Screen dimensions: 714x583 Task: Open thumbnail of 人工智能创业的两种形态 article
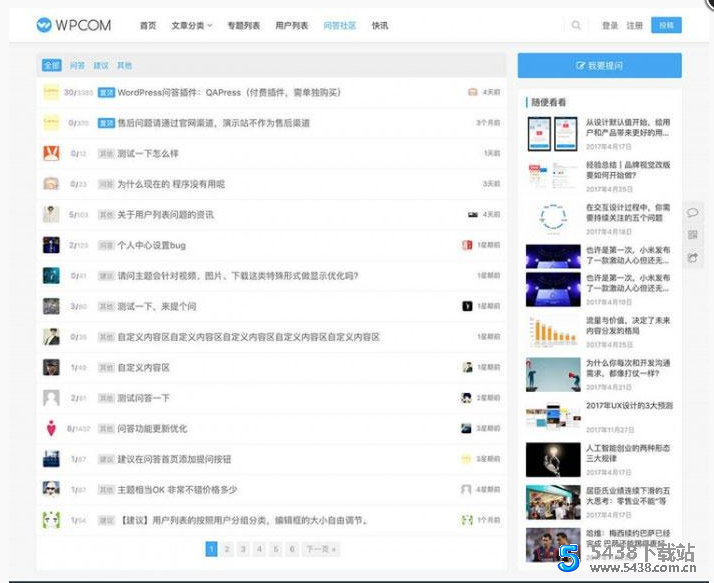(x=553, y=460)
